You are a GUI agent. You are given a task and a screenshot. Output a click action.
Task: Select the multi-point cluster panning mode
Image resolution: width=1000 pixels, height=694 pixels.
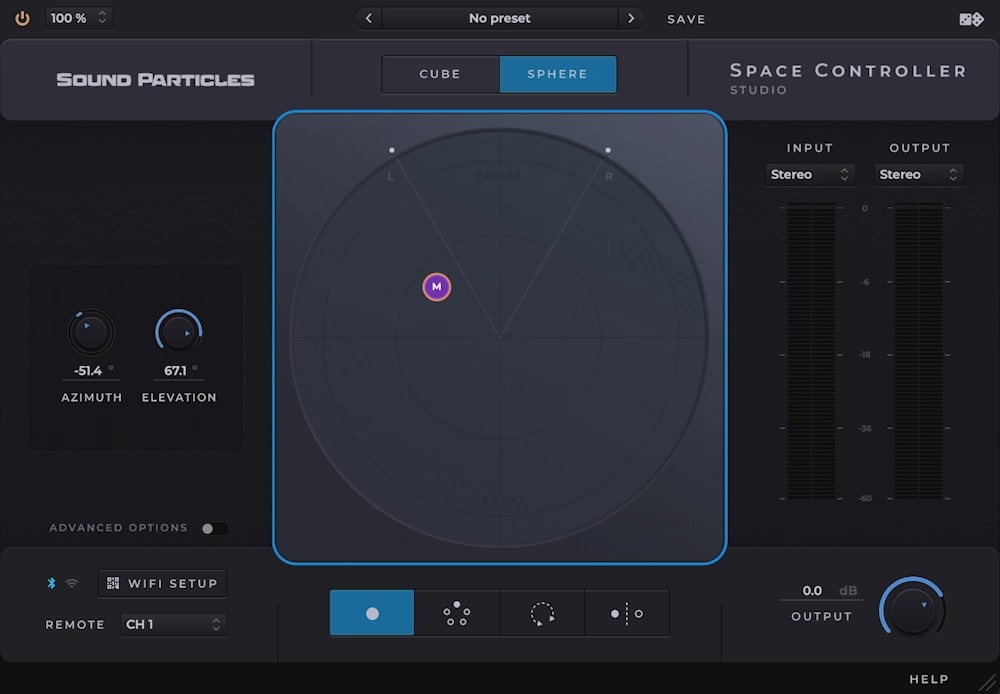[457, 613]
